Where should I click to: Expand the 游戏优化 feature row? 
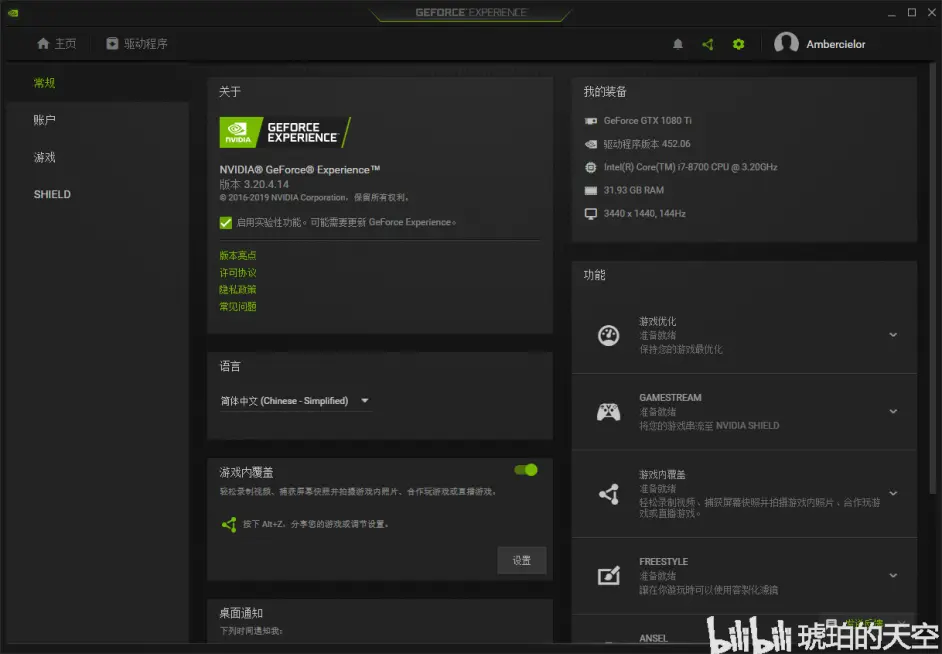(893, 335)
